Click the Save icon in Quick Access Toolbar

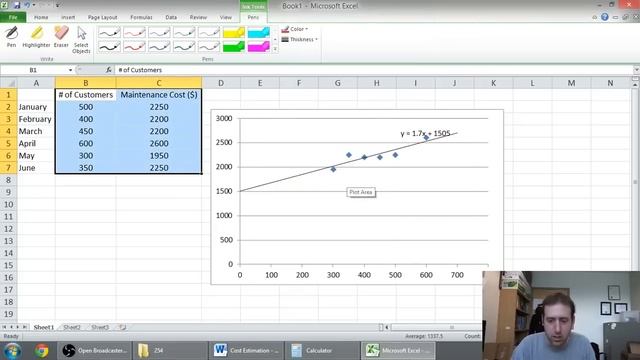pyautogui.click(x=17, y=5)
